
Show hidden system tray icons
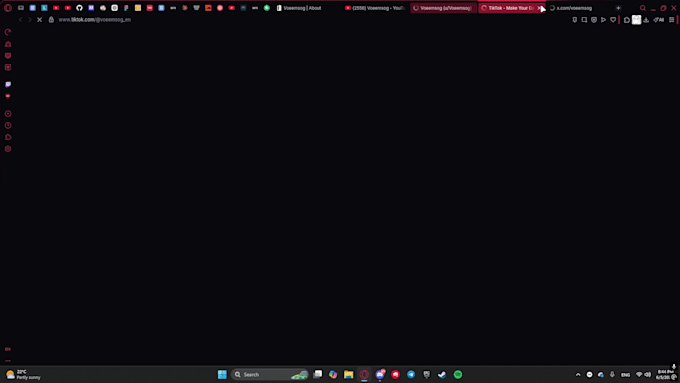(x=578, y=374)
